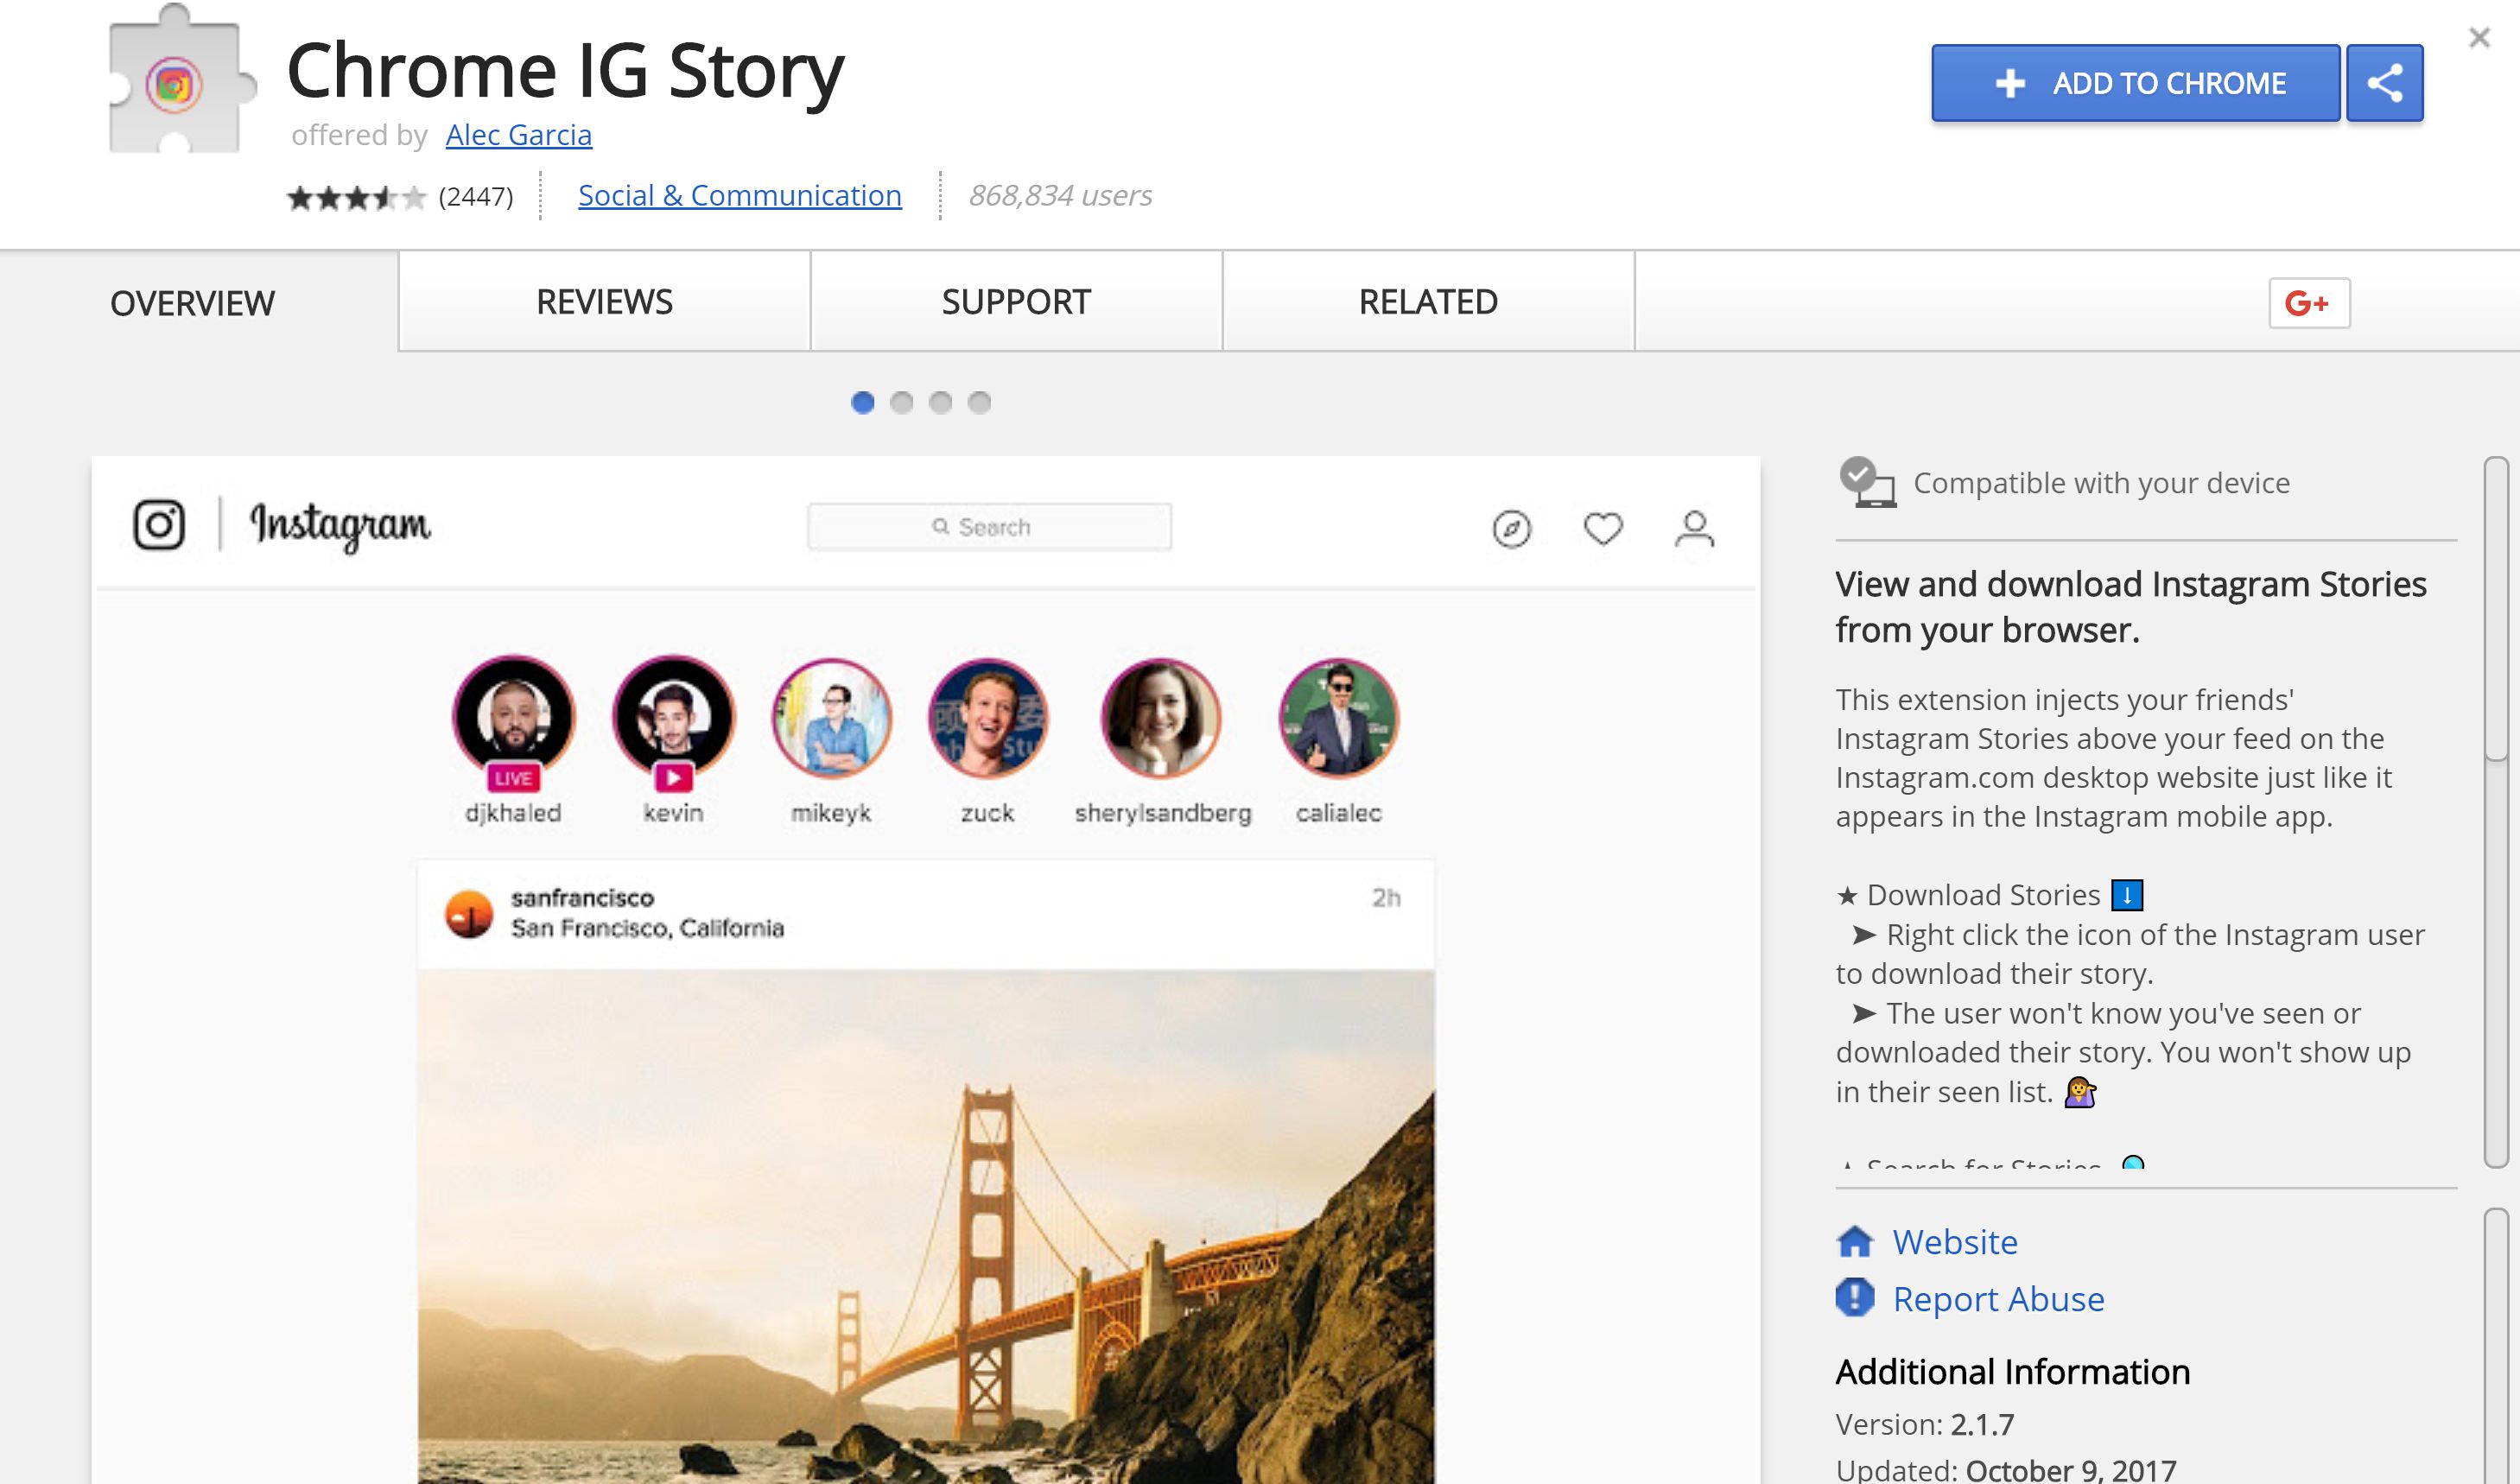2520x1484 pixels.
Task: Click the heart activity icon
Action: click(1603, 528)
